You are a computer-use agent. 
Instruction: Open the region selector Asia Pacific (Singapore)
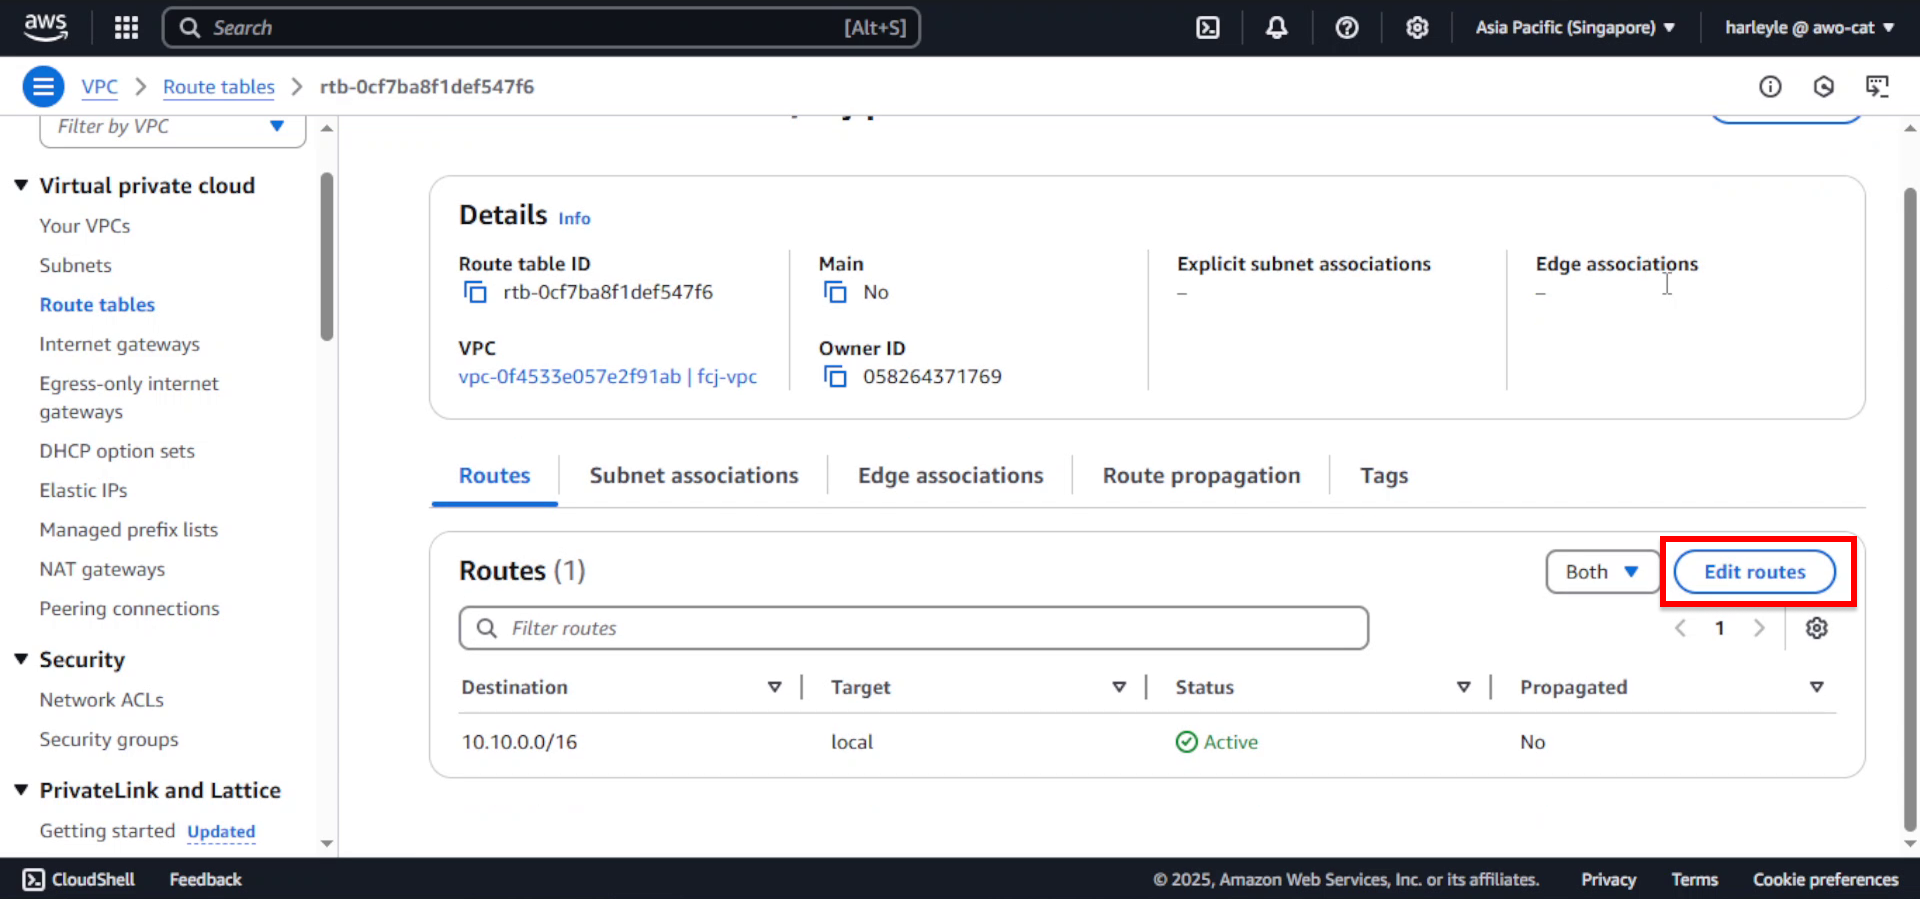point(1575,28)
